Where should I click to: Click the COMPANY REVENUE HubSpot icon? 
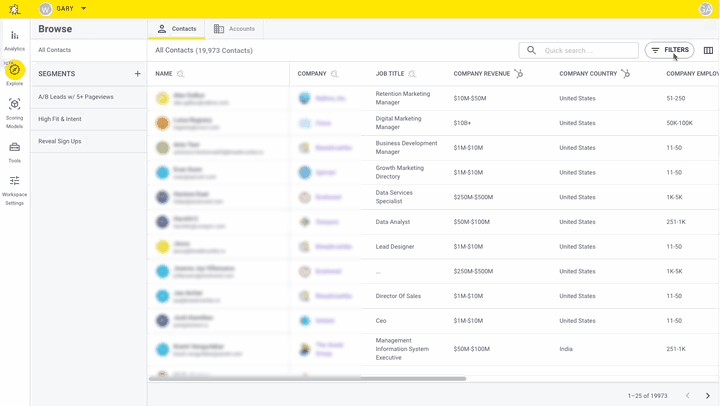click(x=518, y=73)
